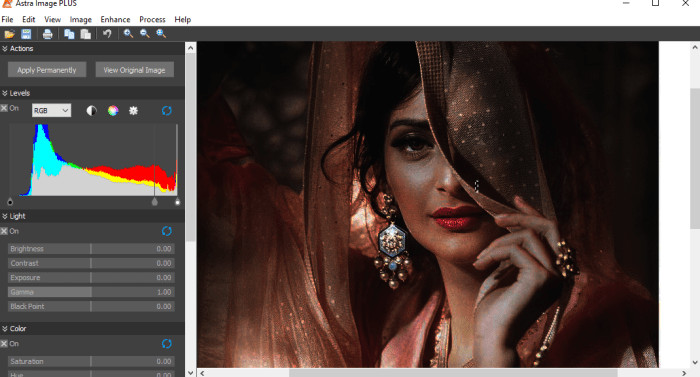
Task: Click the Black Point slider
Action: click(91, 306)
